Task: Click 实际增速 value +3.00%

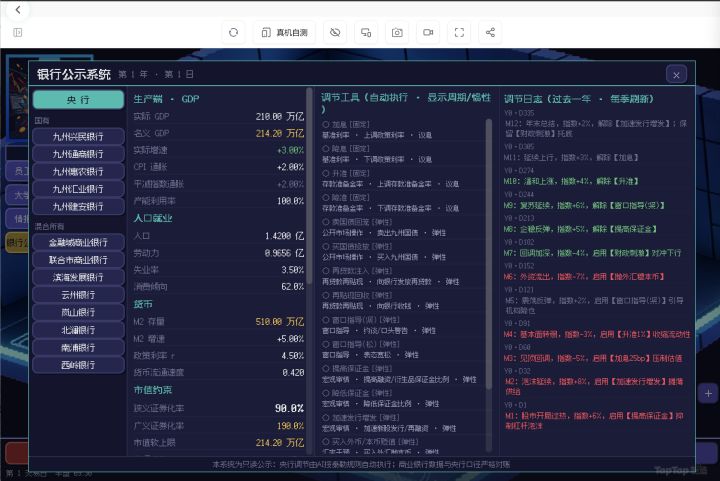Action: coord(290,151)
